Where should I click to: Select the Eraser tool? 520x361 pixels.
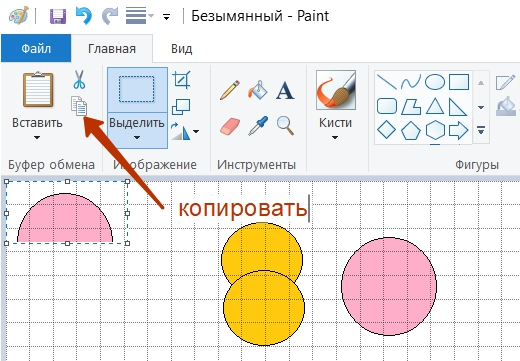pos(230,126)
